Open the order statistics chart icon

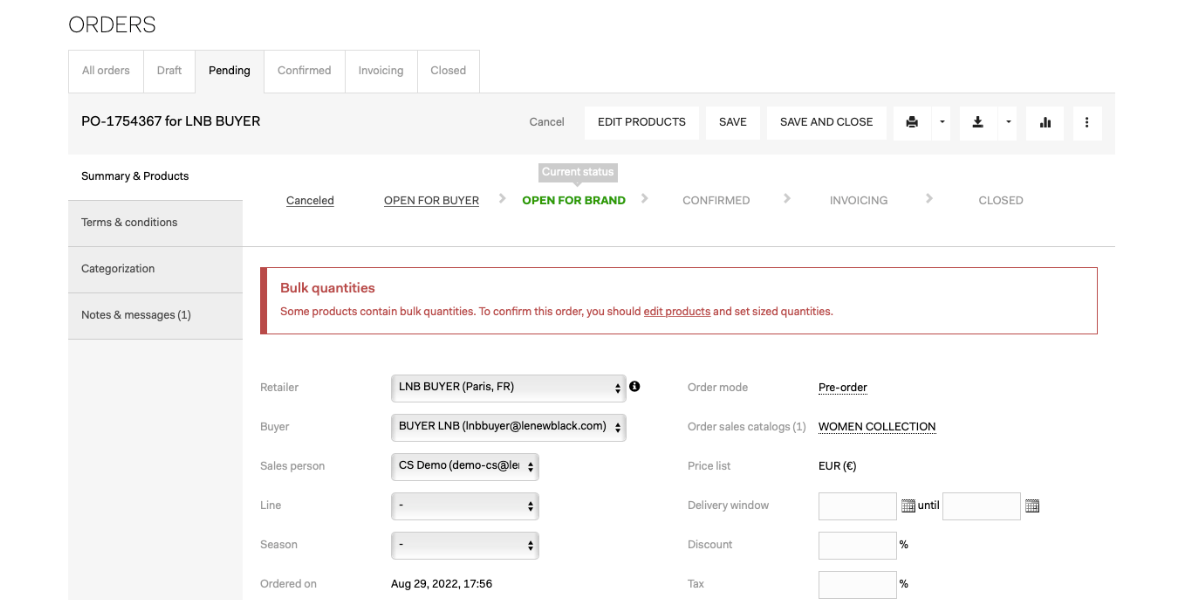coord(1045,122)
